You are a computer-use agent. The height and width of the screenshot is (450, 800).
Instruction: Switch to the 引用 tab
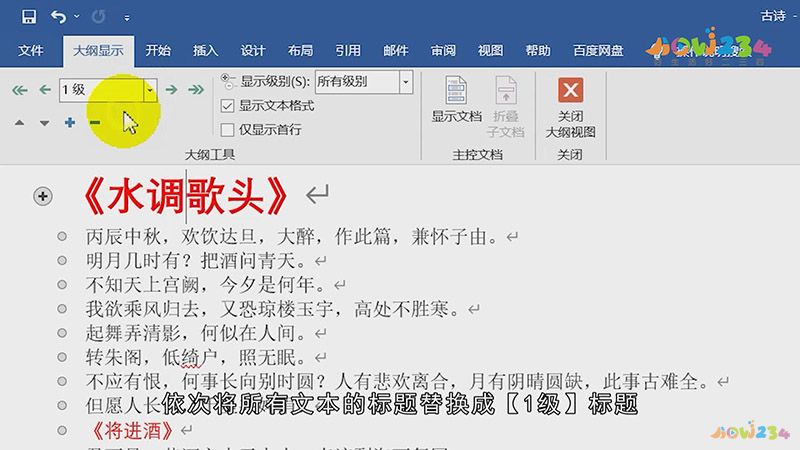(348, 51)
